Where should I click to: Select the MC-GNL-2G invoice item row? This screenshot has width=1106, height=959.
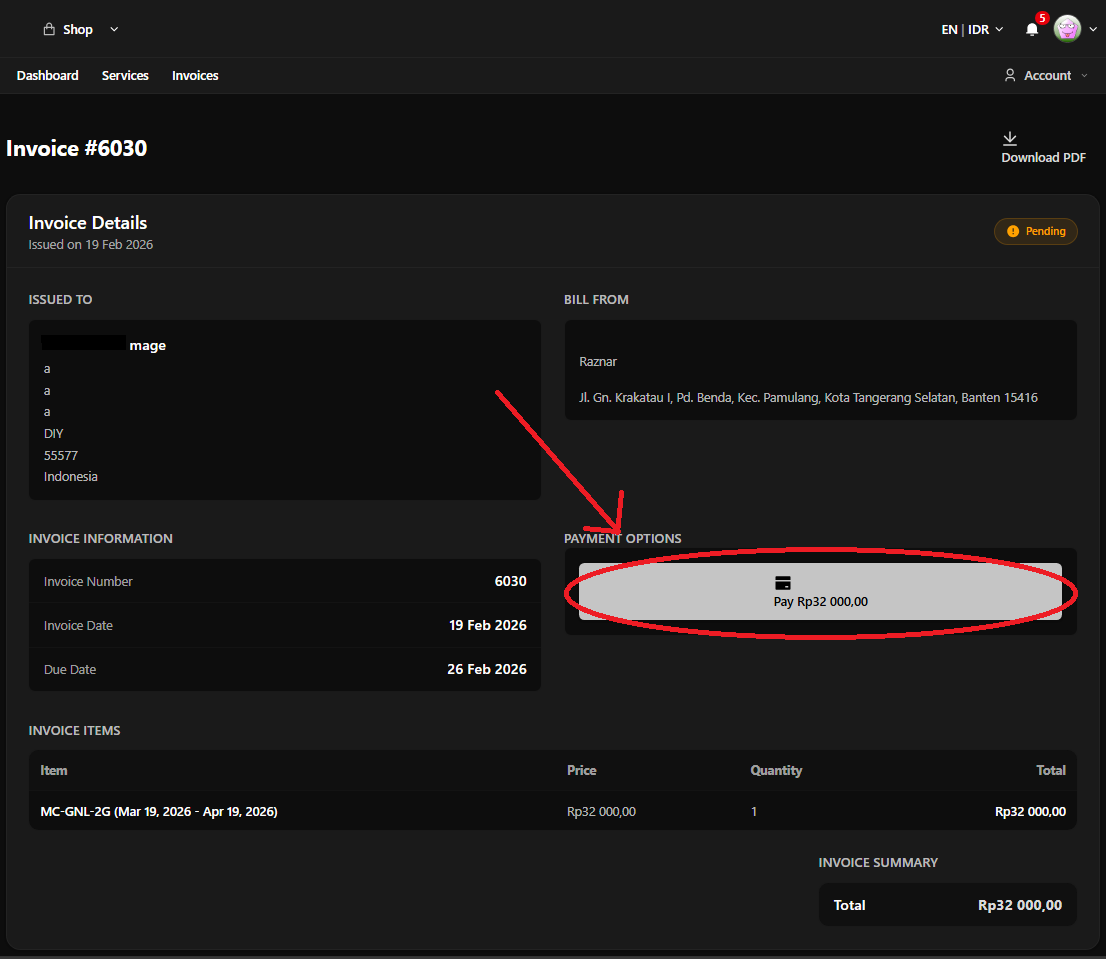(159, 812)
